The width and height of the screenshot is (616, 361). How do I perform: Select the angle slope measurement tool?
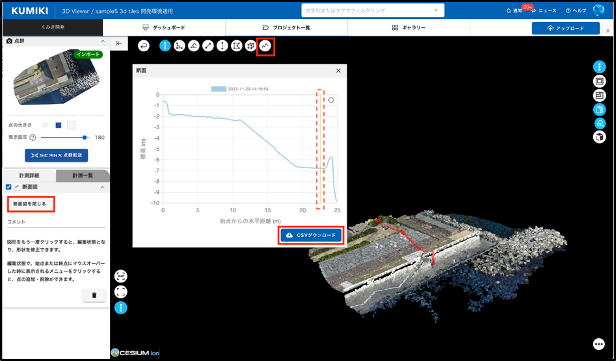point(194,46)
